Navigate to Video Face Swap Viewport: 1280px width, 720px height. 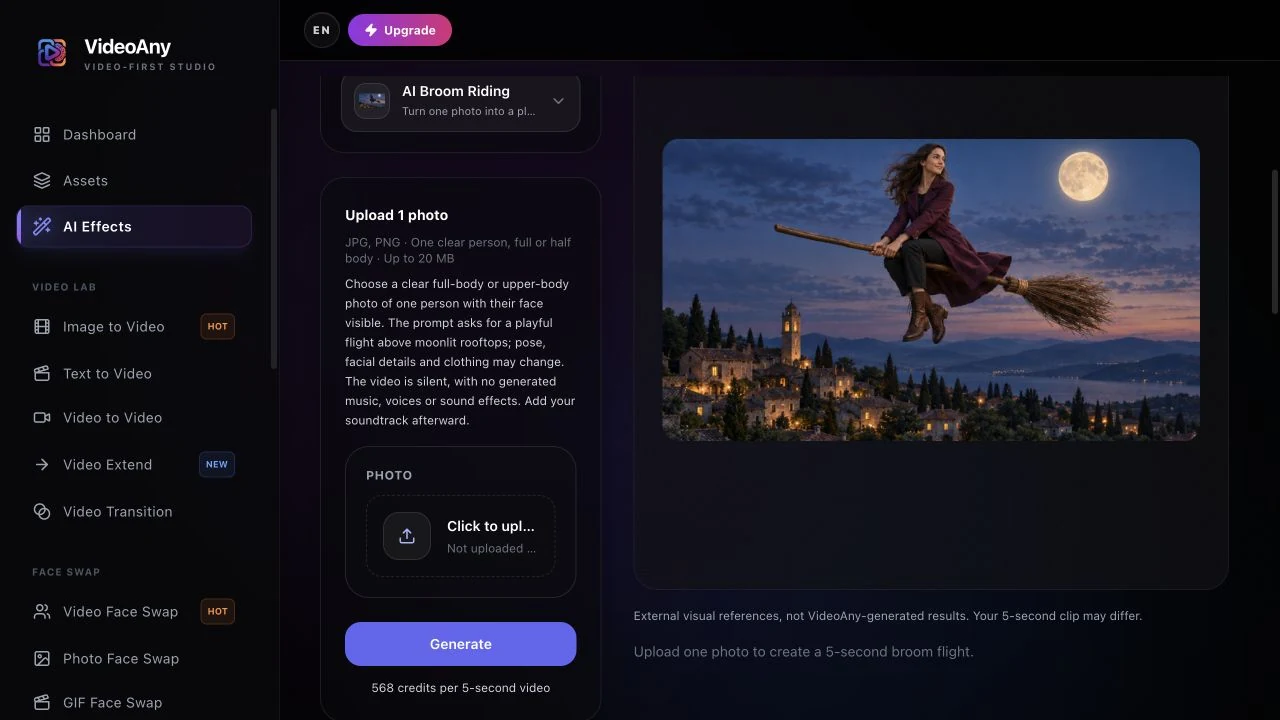click(134, 612)
